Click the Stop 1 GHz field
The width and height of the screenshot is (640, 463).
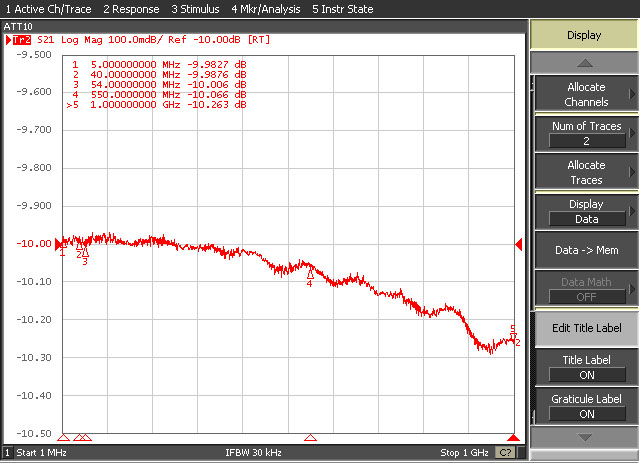[x=464, y=452]
